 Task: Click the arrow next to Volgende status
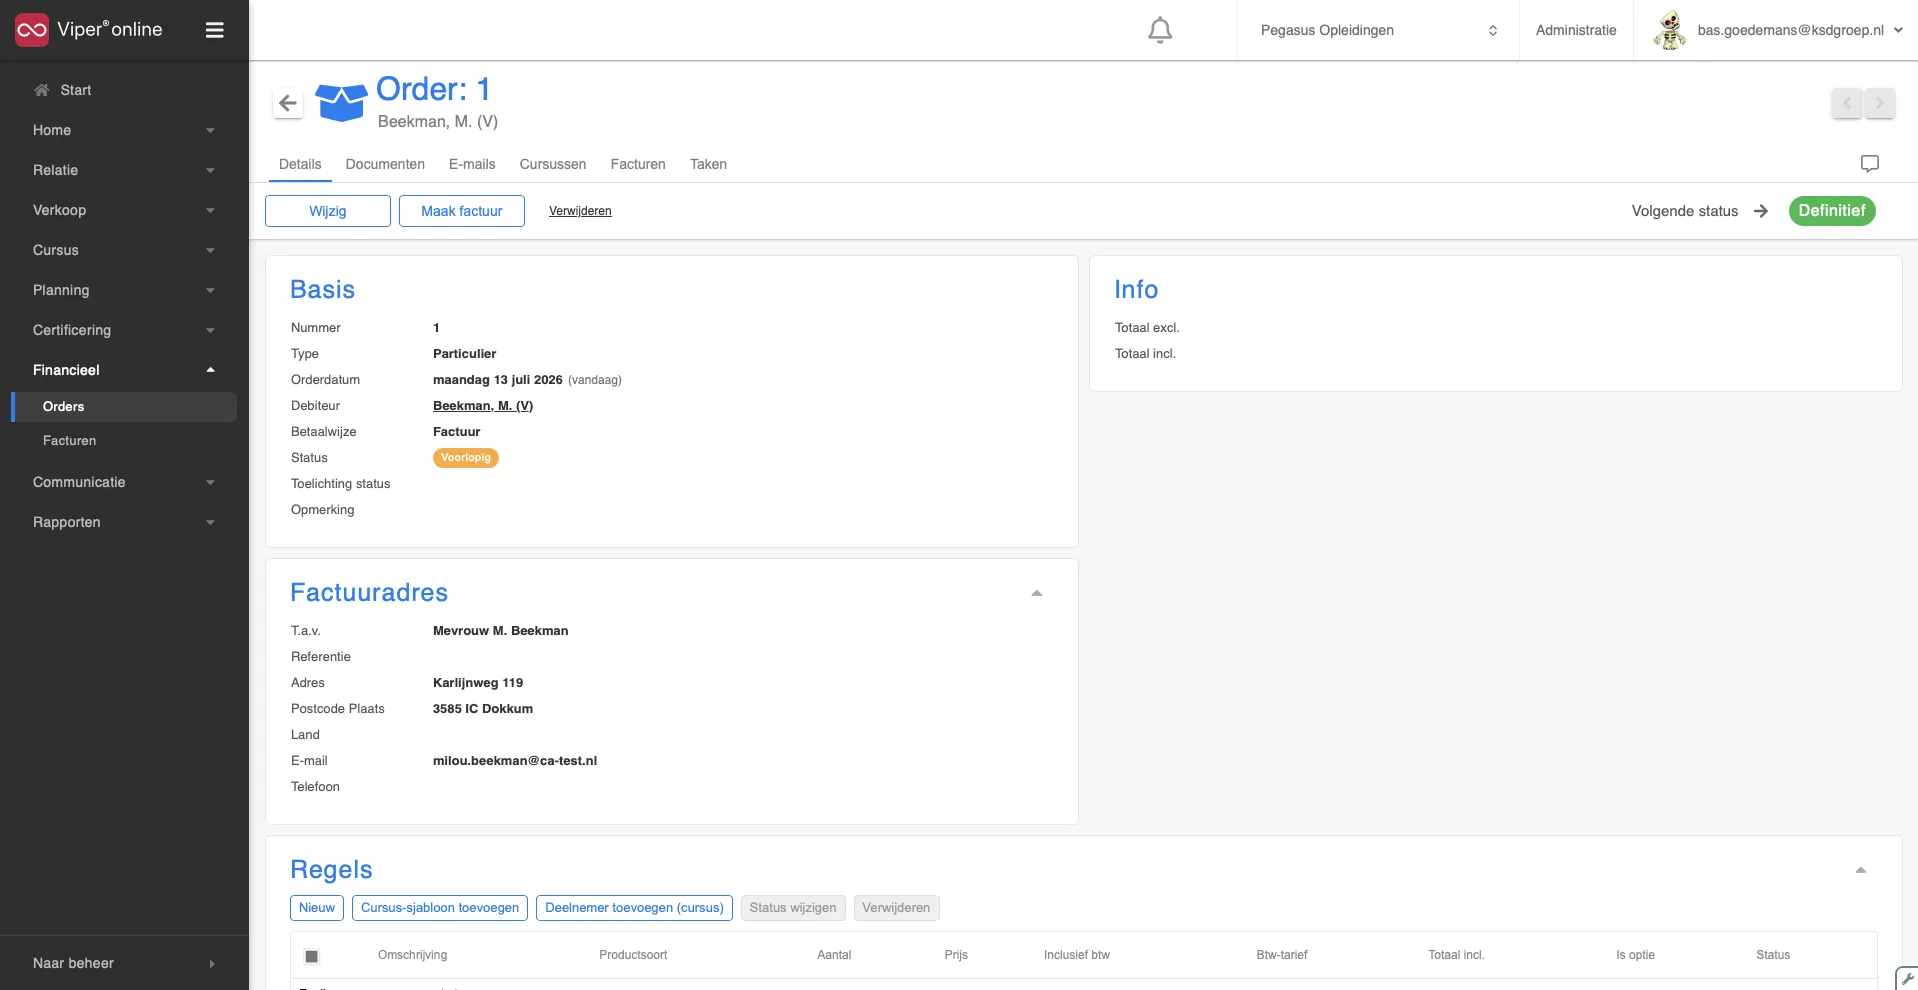[x=1761, y=211]
